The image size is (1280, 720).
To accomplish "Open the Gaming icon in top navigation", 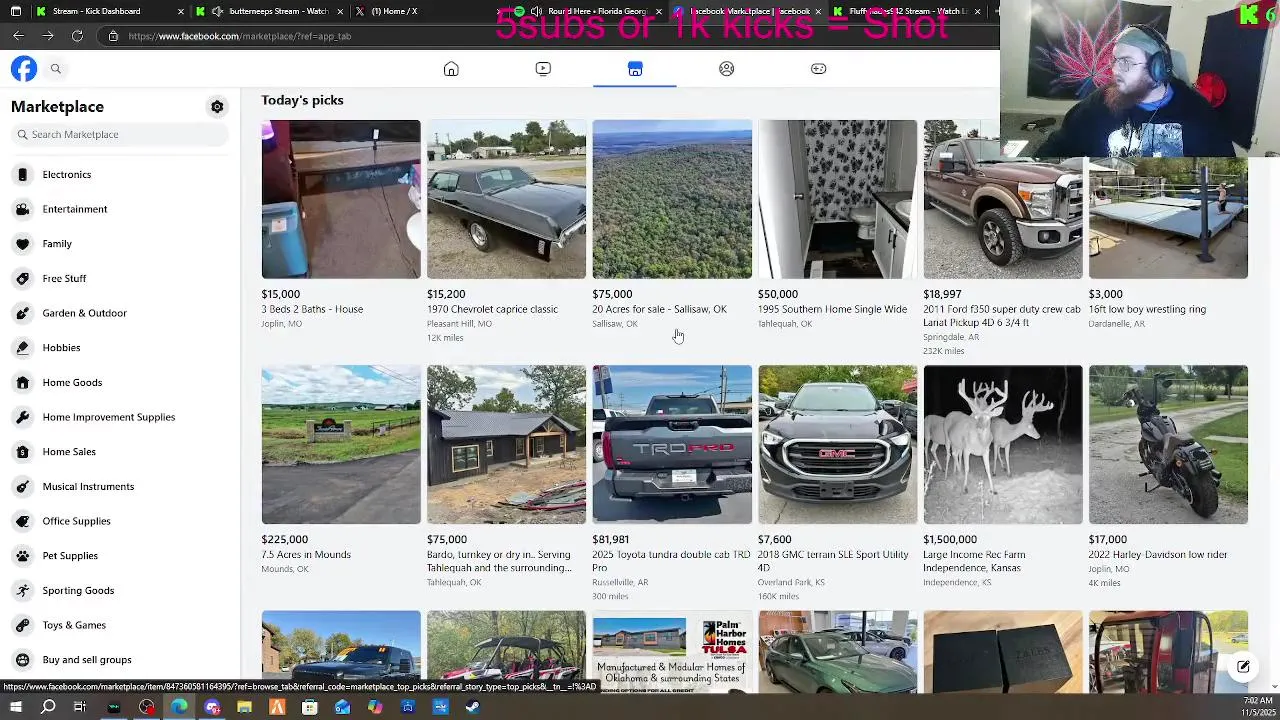I will coord(818,69).
